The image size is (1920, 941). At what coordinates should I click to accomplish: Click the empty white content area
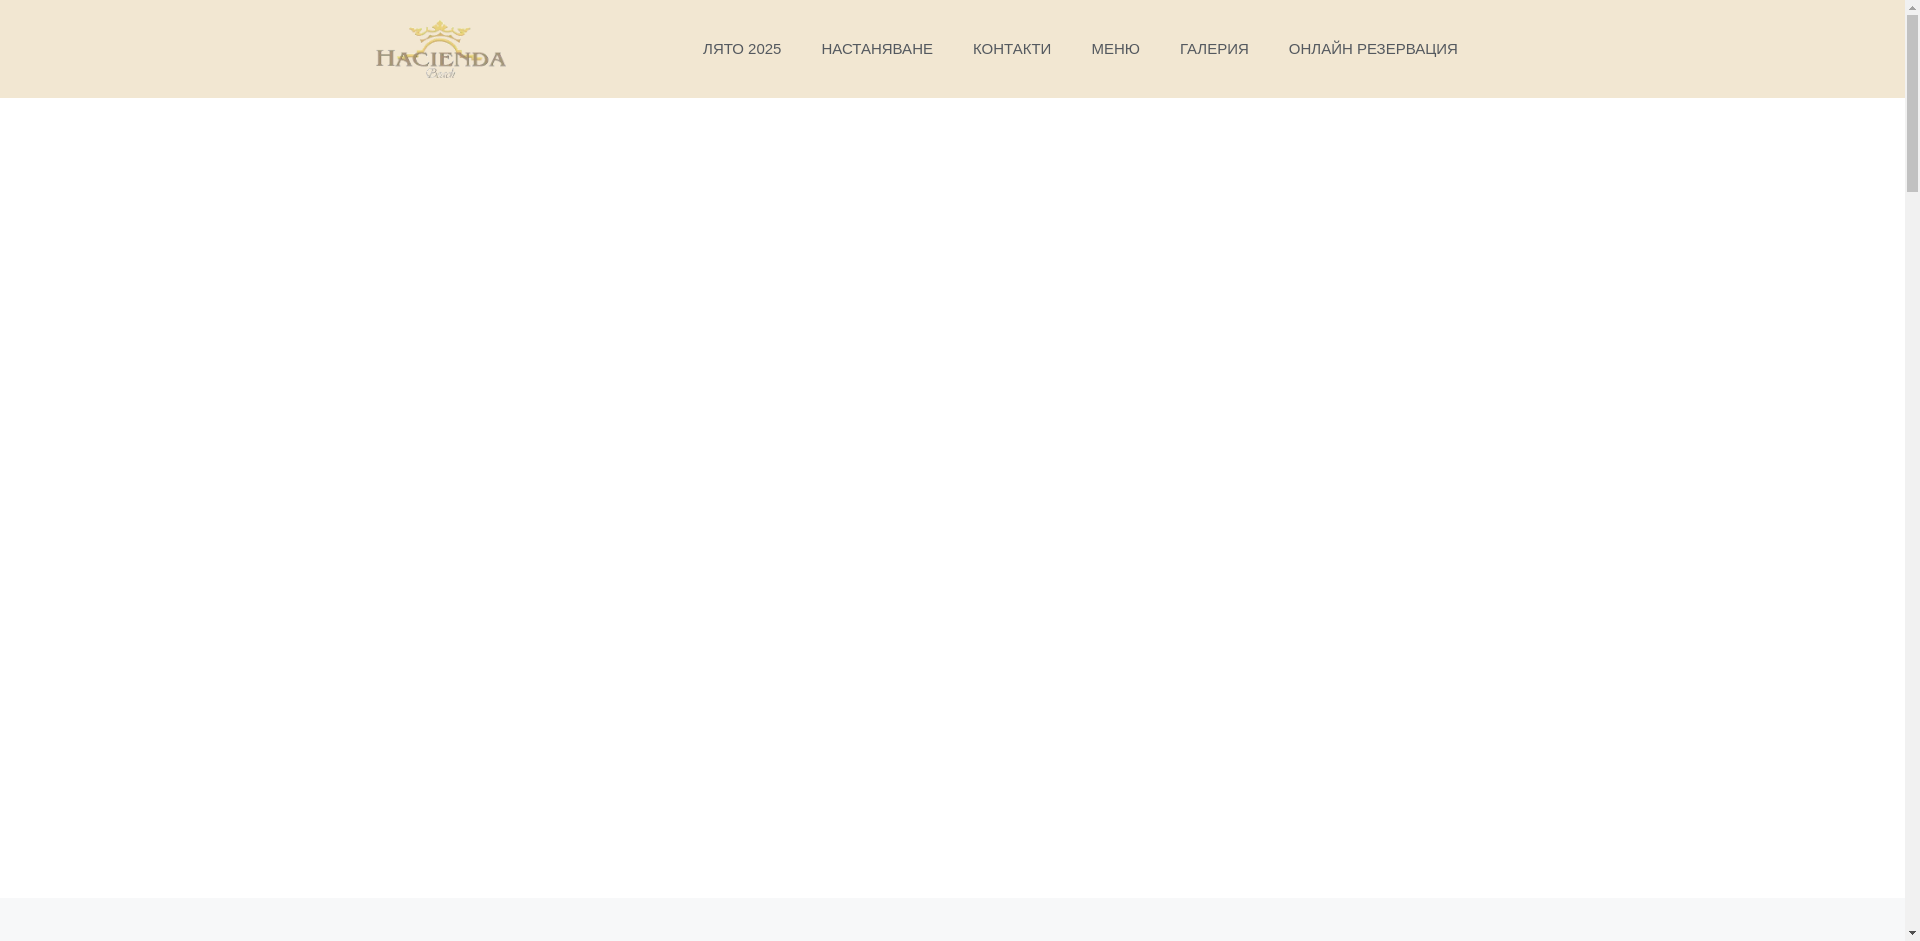(950, 500)
